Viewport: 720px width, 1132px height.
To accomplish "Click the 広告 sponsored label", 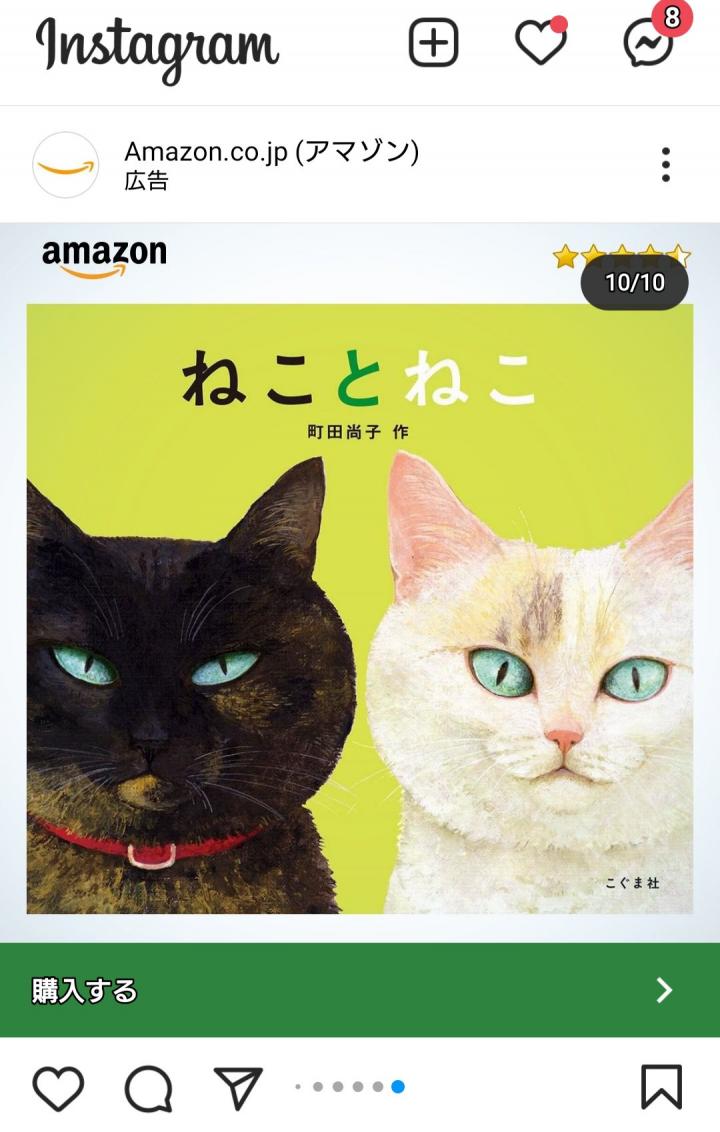I will [x=146, y=180].
